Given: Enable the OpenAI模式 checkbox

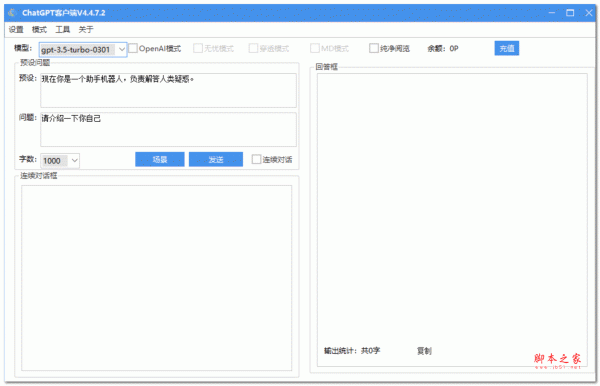Looking at the screenshot, I should tap(133, 48).
